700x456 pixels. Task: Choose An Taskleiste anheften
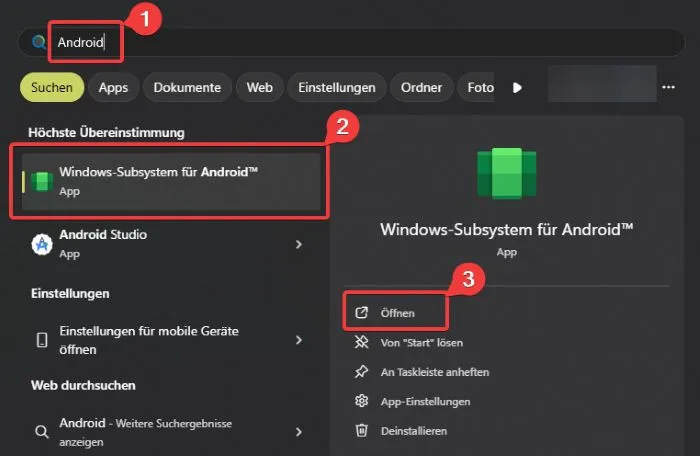(x=435, y=372)
